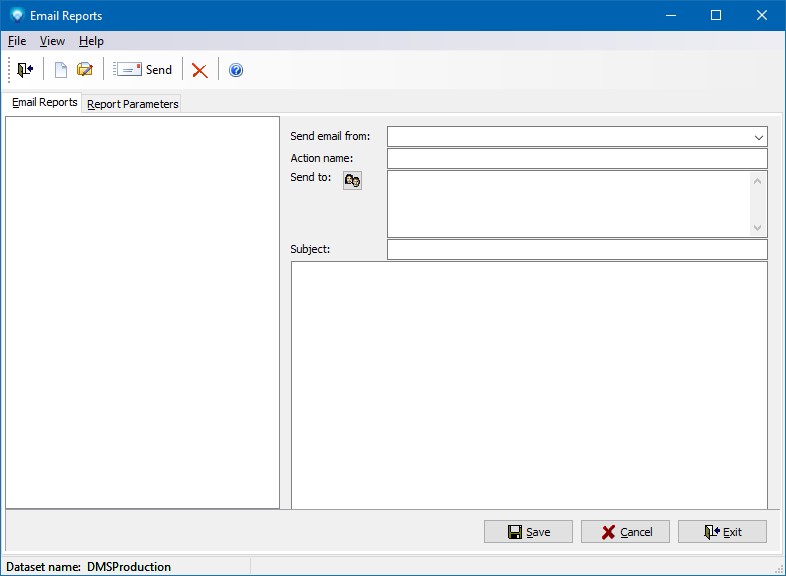This screenshot has height=576, width=786.
Task: Open the recipient picker icon beside Send to
Action: (352, 180)
